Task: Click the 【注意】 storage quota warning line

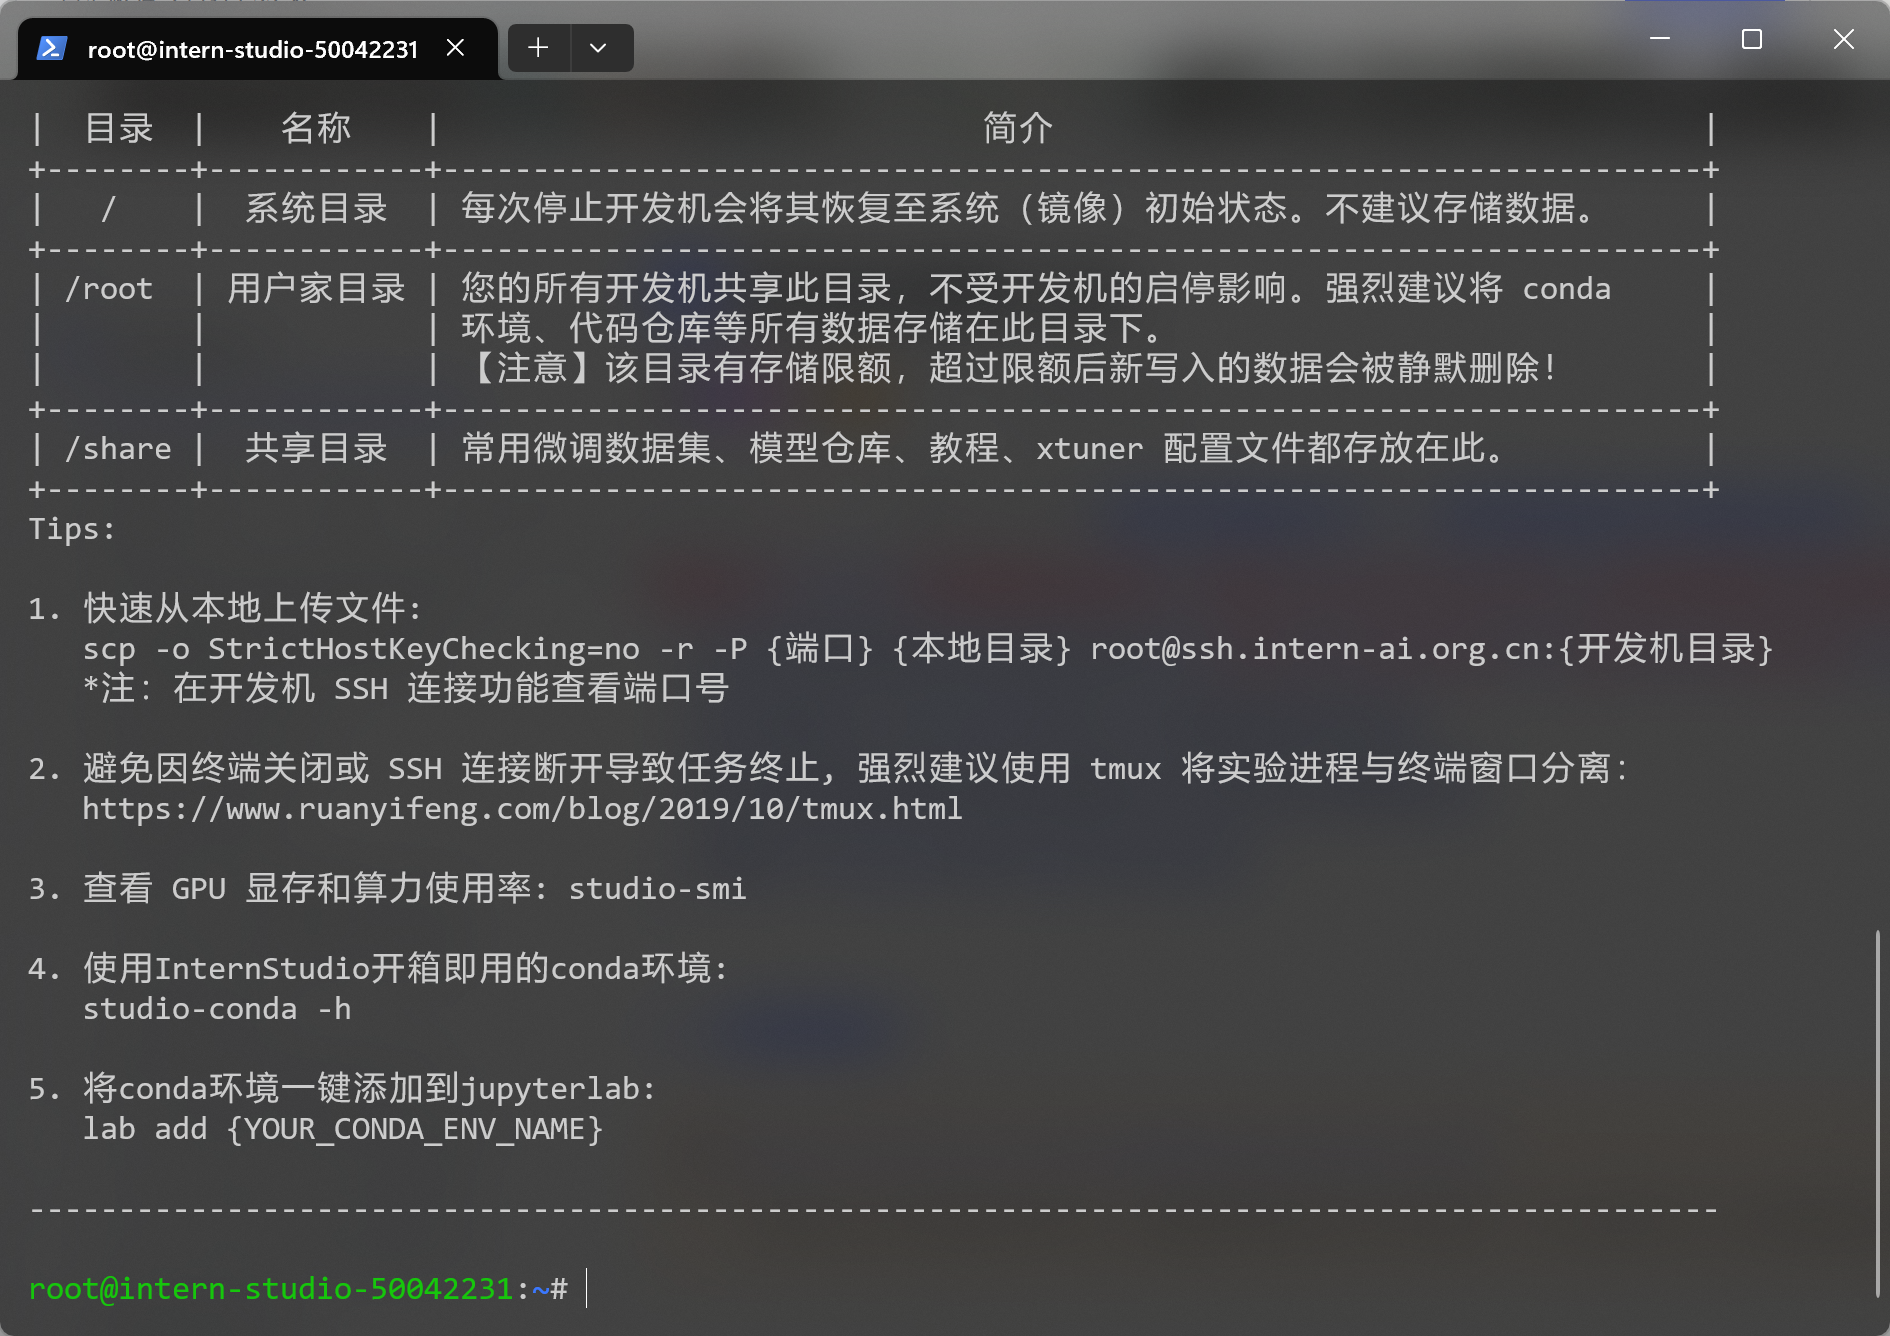Action: tap(1009, 368)
